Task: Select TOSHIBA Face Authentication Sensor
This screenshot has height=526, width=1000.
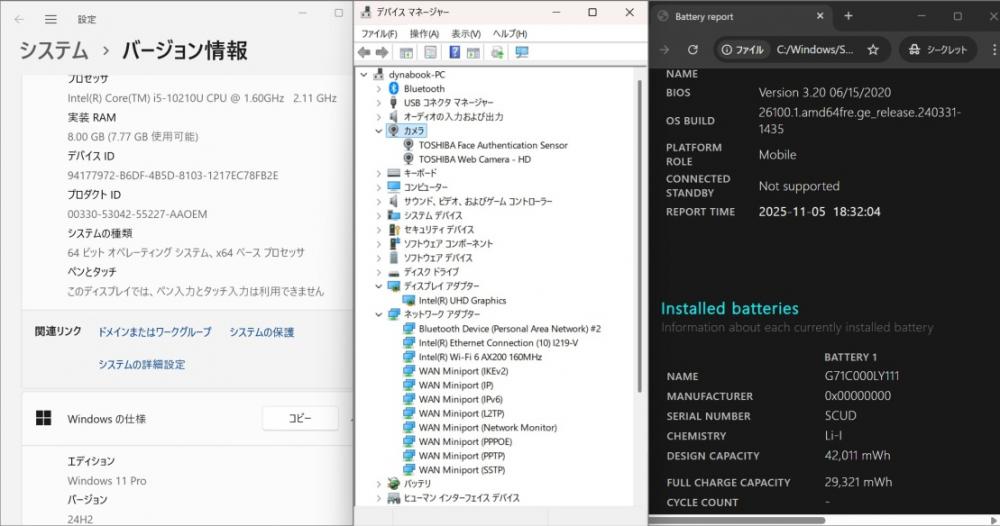Action: pyautogui.click(x=493, y=145)
